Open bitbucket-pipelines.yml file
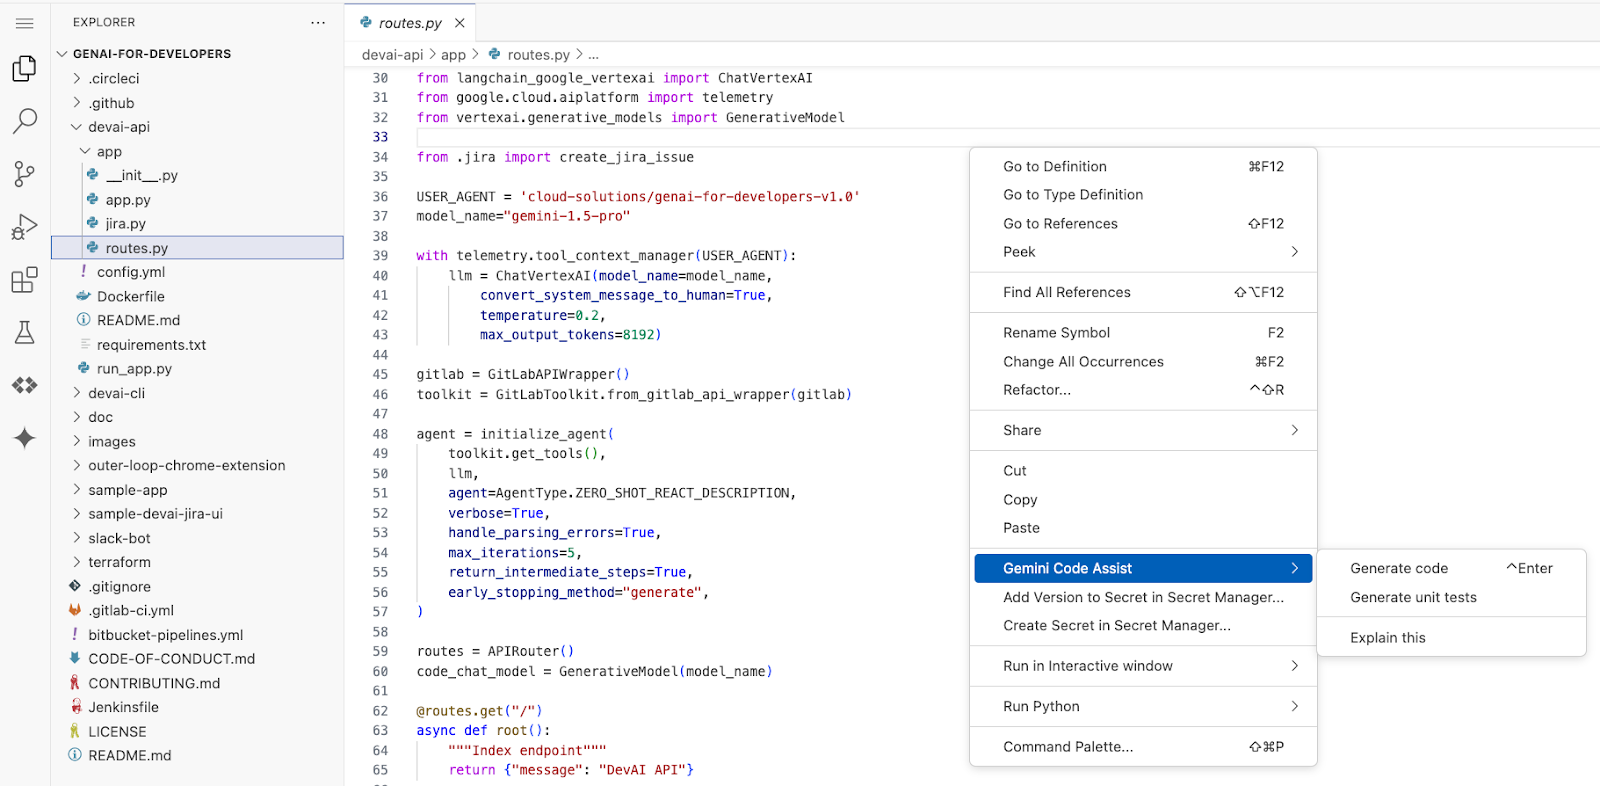1600x786 pixels. point(197,635)
